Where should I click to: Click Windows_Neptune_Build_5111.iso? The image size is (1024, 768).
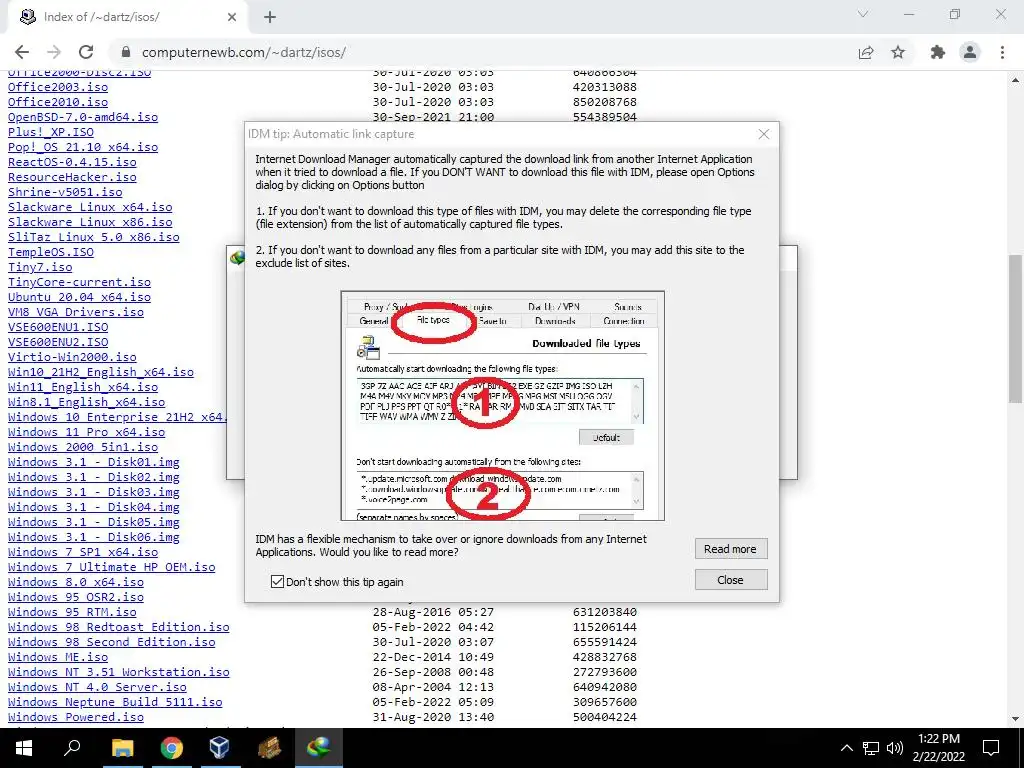click(115, 703)
